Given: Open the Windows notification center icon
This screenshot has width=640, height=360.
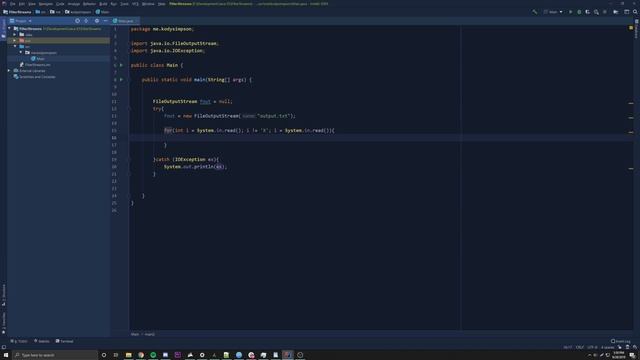Looking at the screenshot, I should click(x=632, y=355).
